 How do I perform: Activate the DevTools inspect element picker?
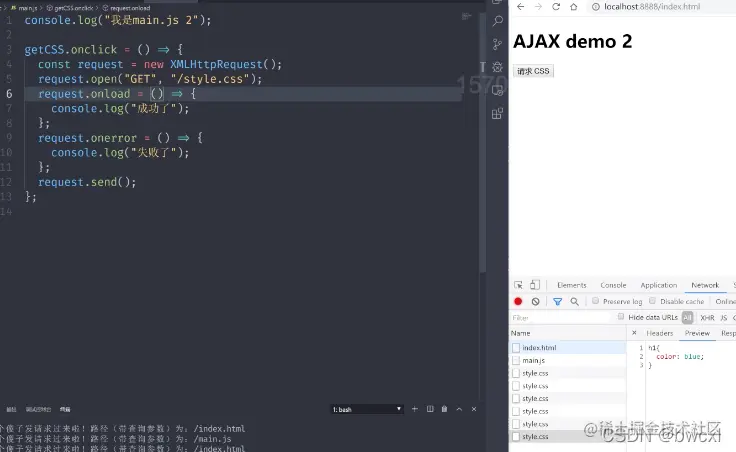(518, 285)
